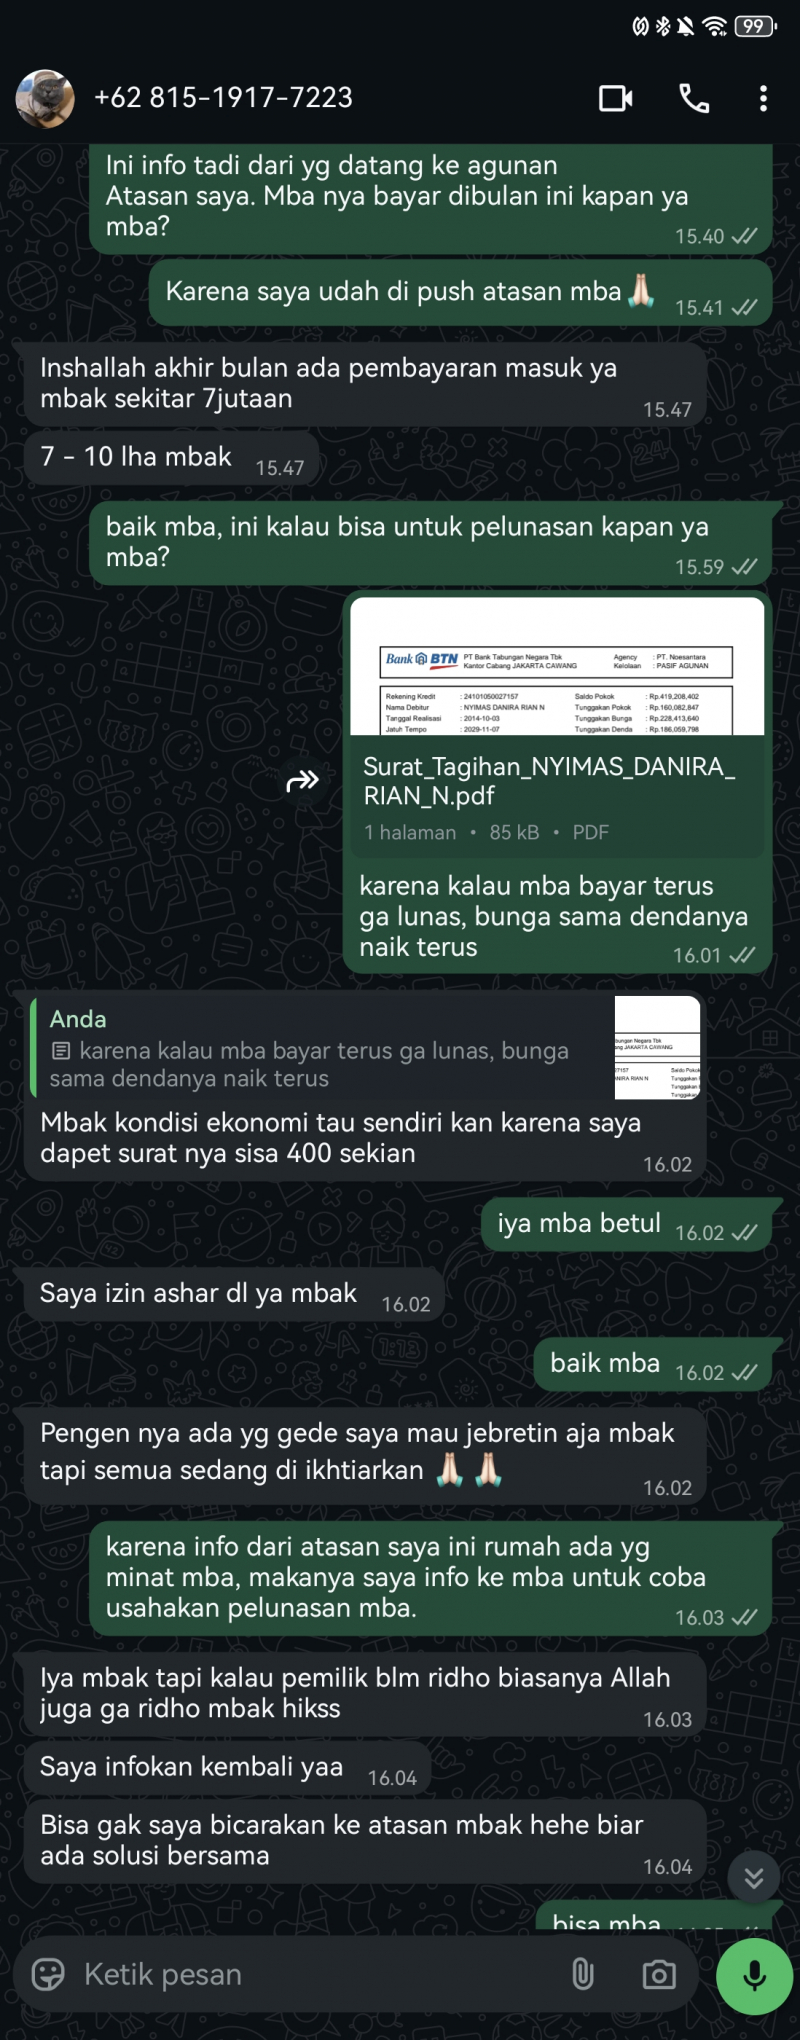Select message 'iya mba betul'
Image resolution: width=800 pixels, height=2040 pixels.
pos(627,1224)
